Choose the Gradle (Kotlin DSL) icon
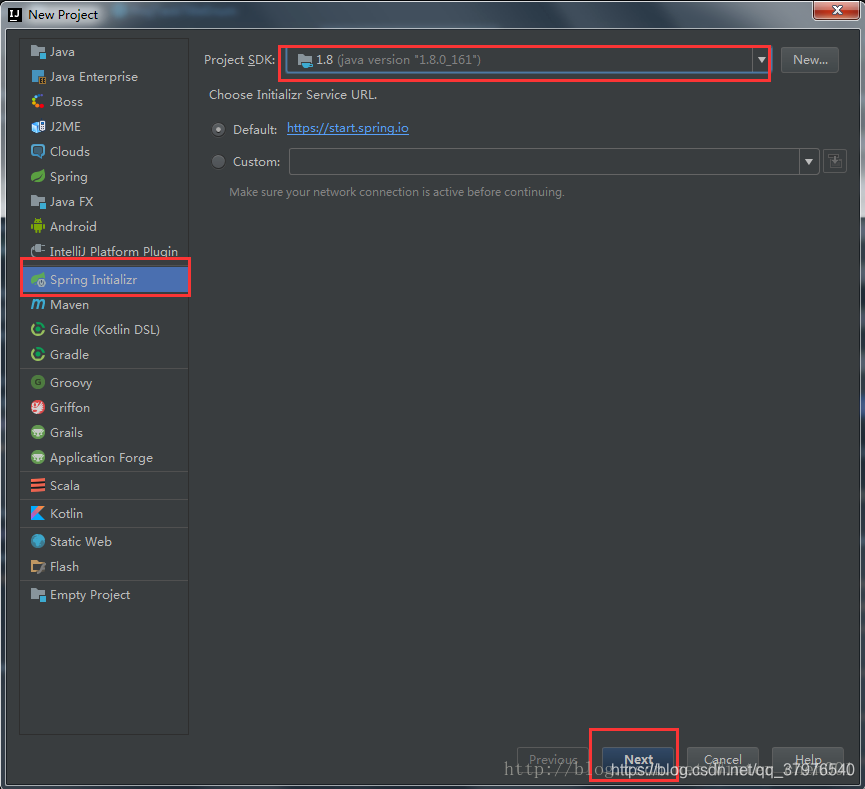Screen dimensions: 865x789 (x=38, y=329)
